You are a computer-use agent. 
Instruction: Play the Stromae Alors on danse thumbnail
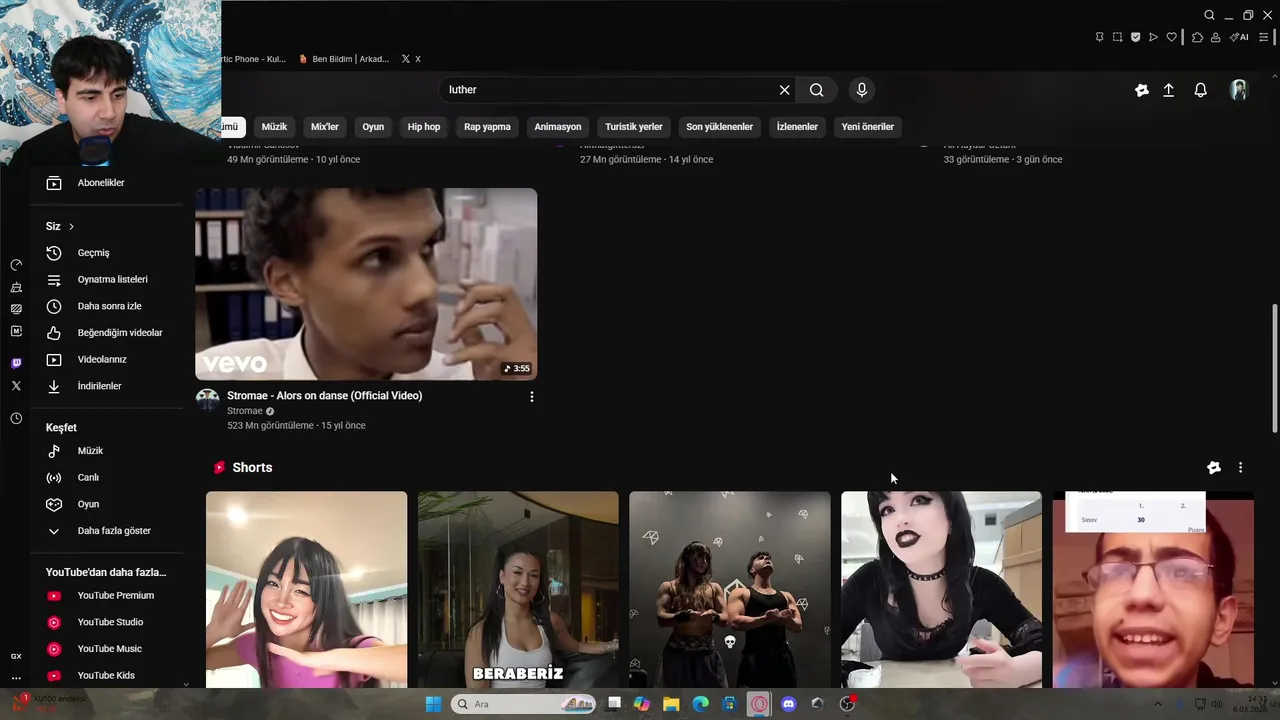[366, 284]
